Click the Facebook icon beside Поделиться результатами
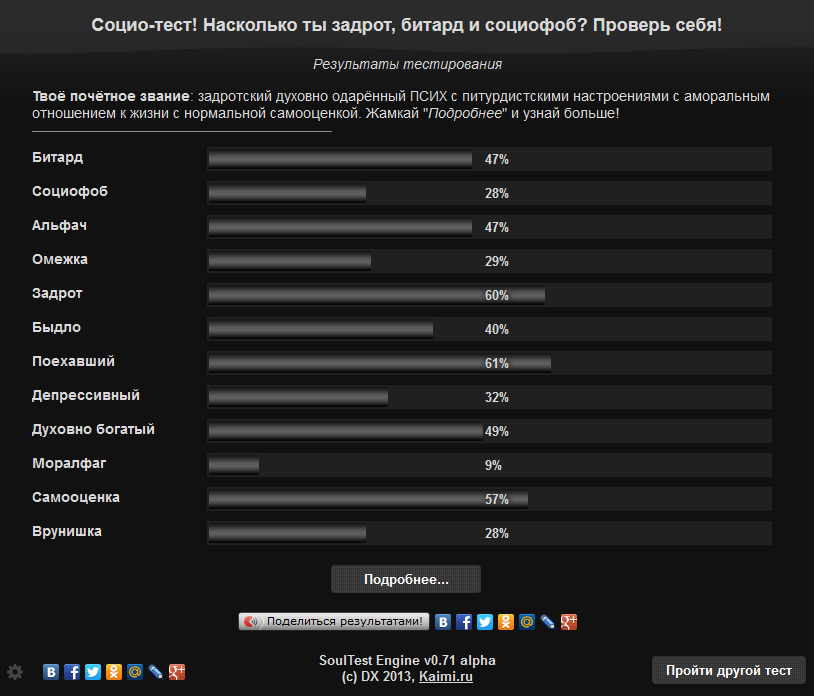Image resolution: width=814 pixels, height=696 pixels. tap(464, 622)
